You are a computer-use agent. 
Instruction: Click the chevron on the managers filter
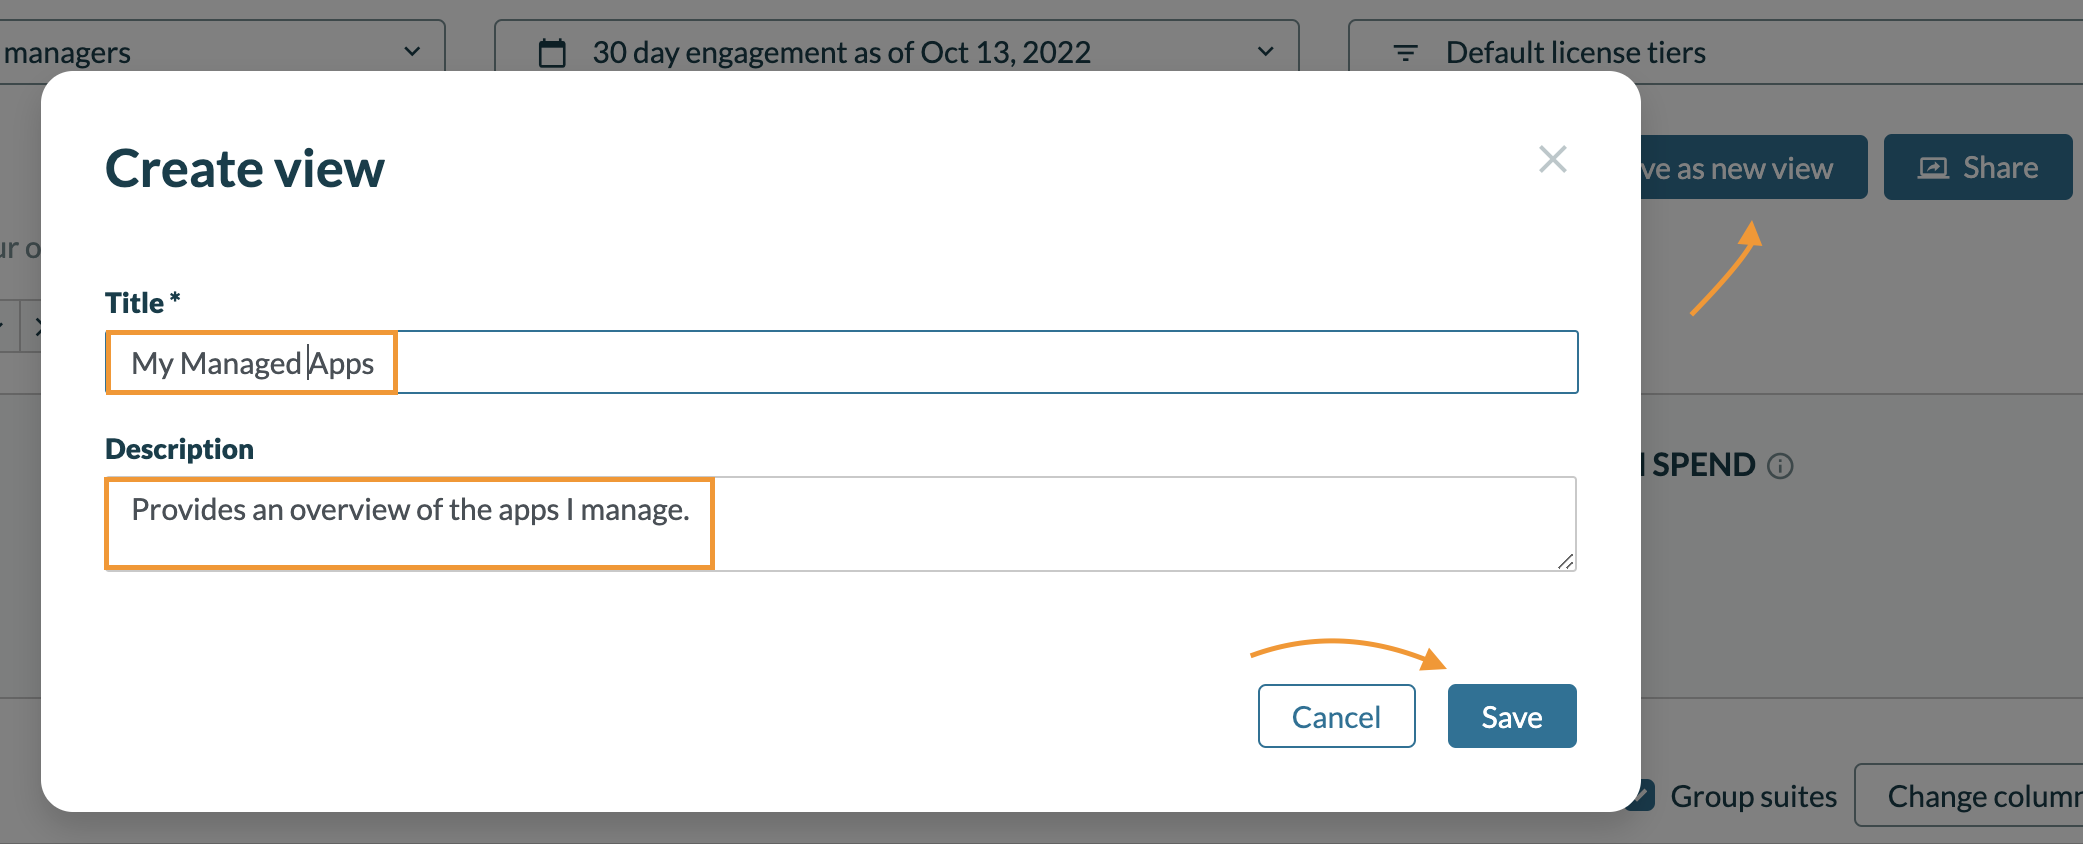coord(413,51)
